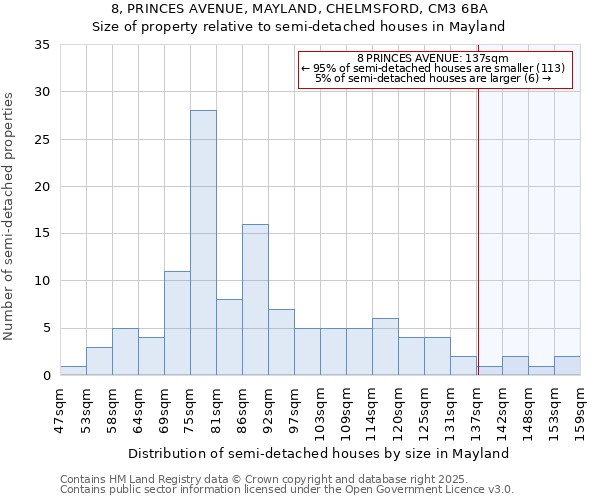
Task: Click the histogram bar starting at 86sqm
Action: (x=256, y=300)
